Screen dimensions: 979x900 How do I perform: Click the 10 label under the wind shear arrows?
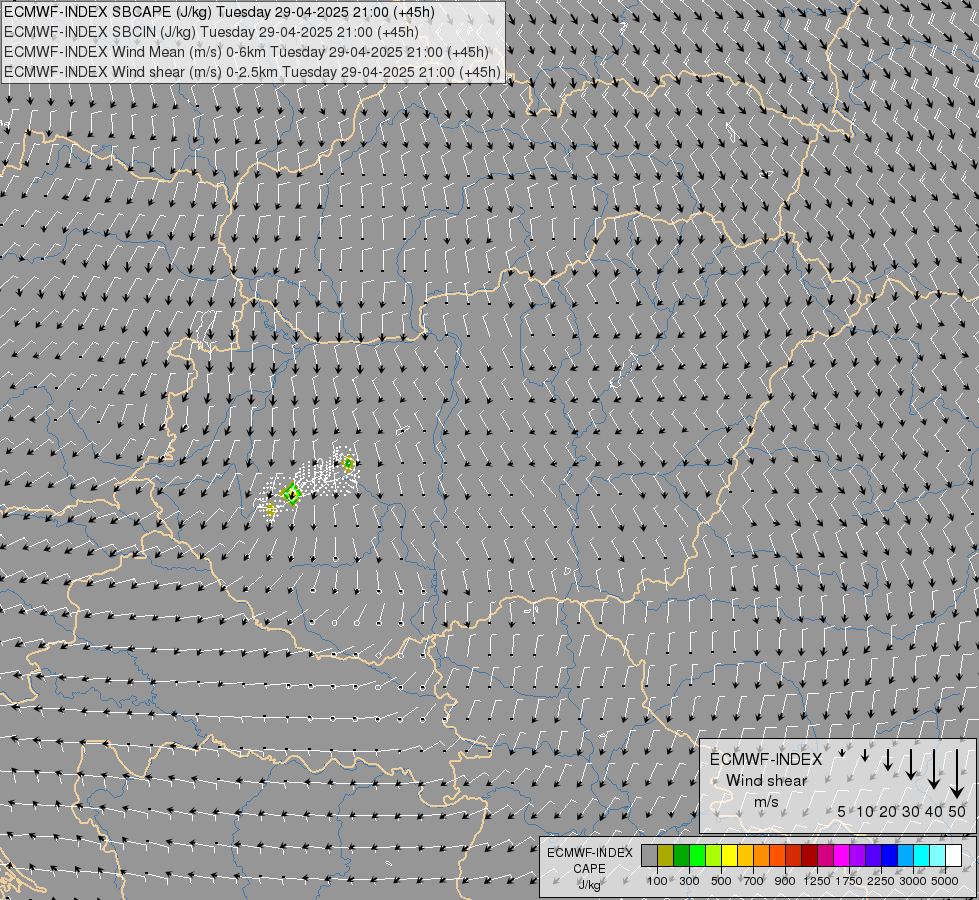(865, 811)
